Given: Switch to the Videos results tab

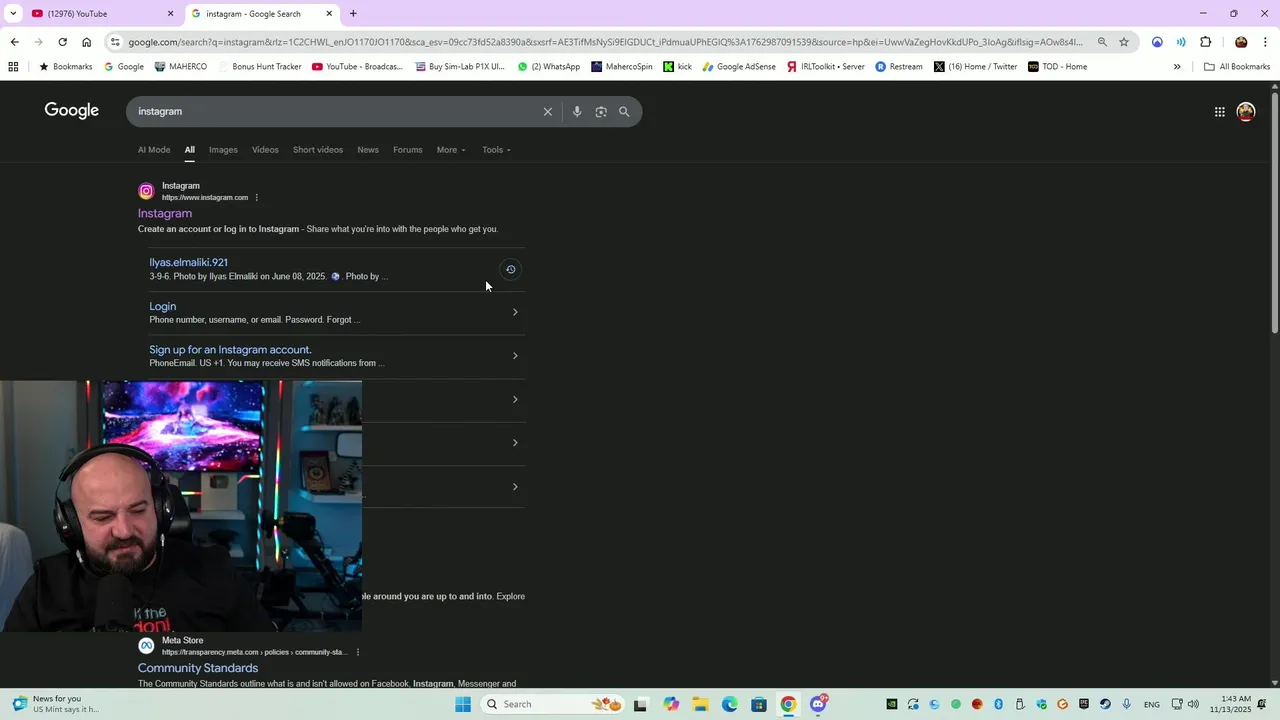Looking at the screenshot, I should [265, 150].
